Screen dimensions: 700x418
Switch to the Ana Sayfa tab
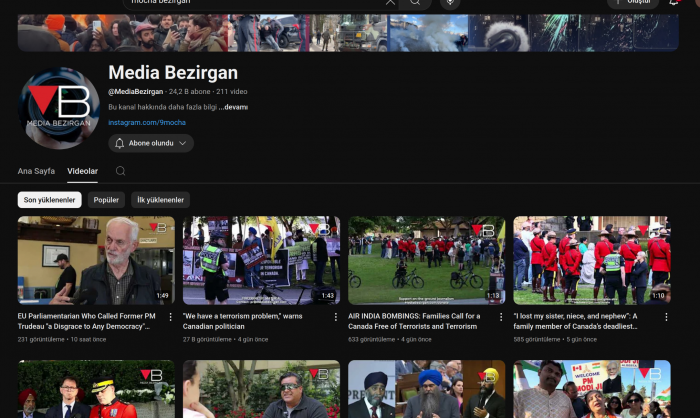(36, 171)
